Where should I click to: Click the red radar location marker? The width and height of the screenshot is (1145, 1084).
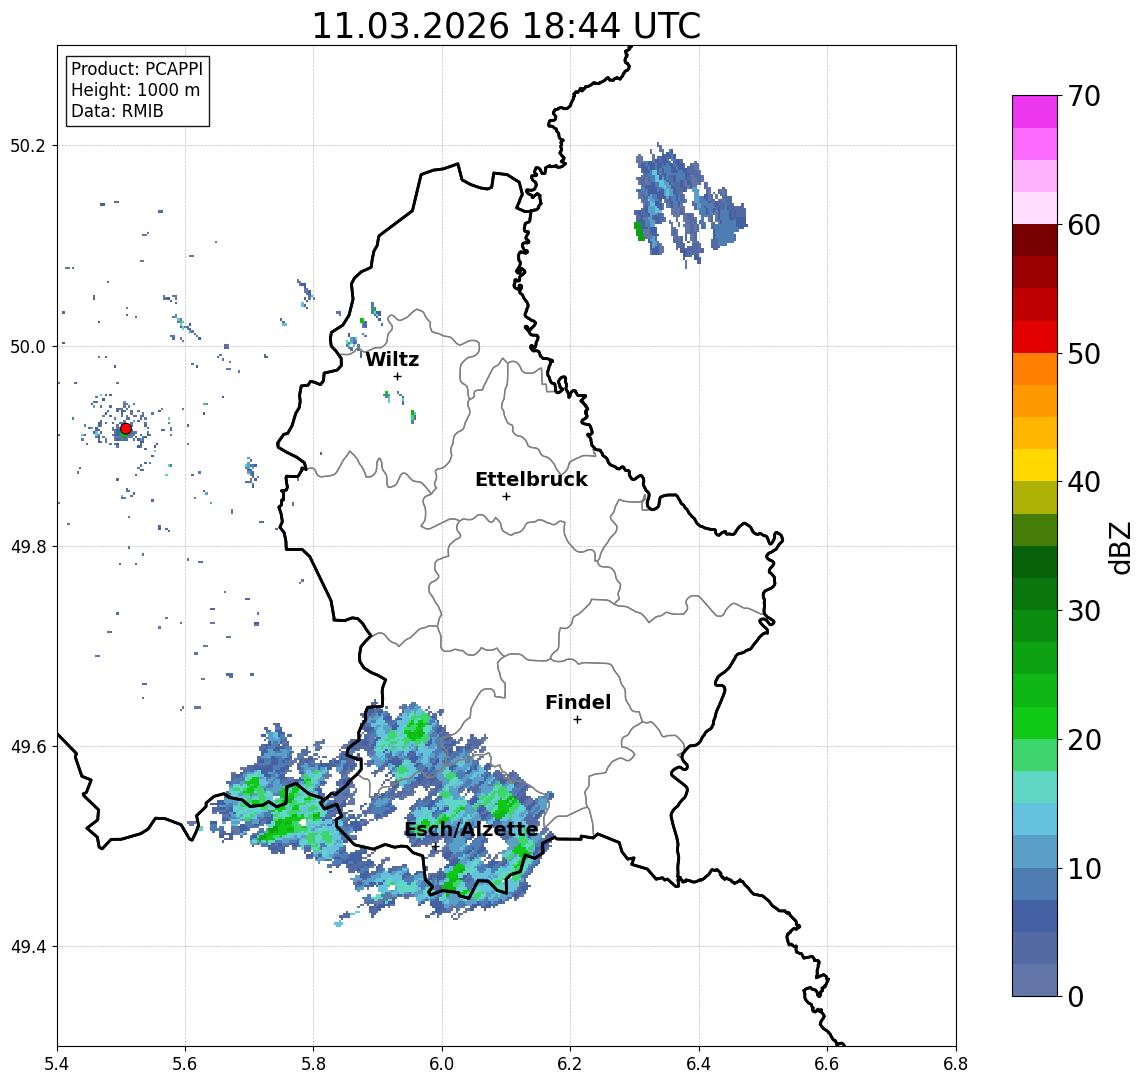click(126, 429)
